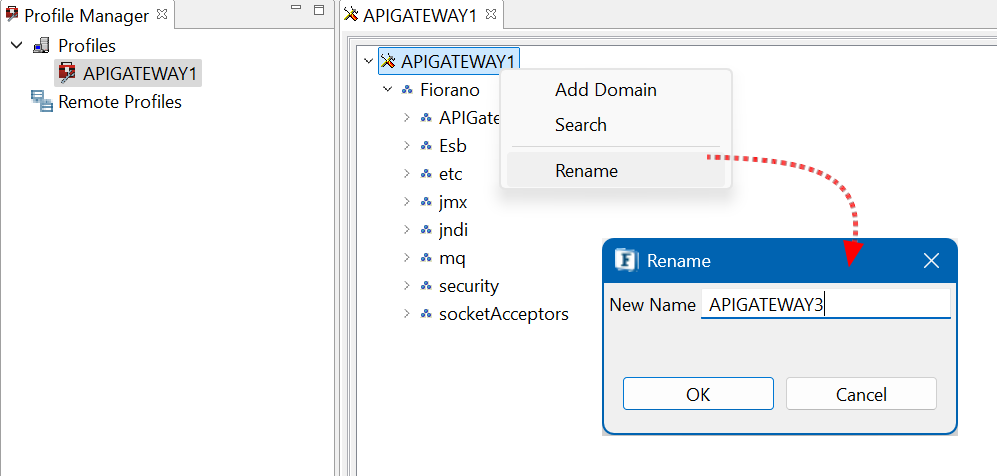Expand the jmx tree node
This screenshot has width=997, height=476.
407,202
